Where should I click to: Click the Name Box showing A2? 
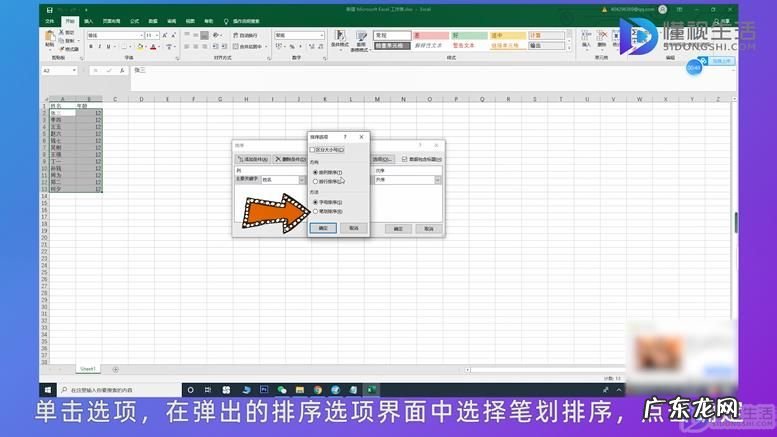tap(59, 71)
